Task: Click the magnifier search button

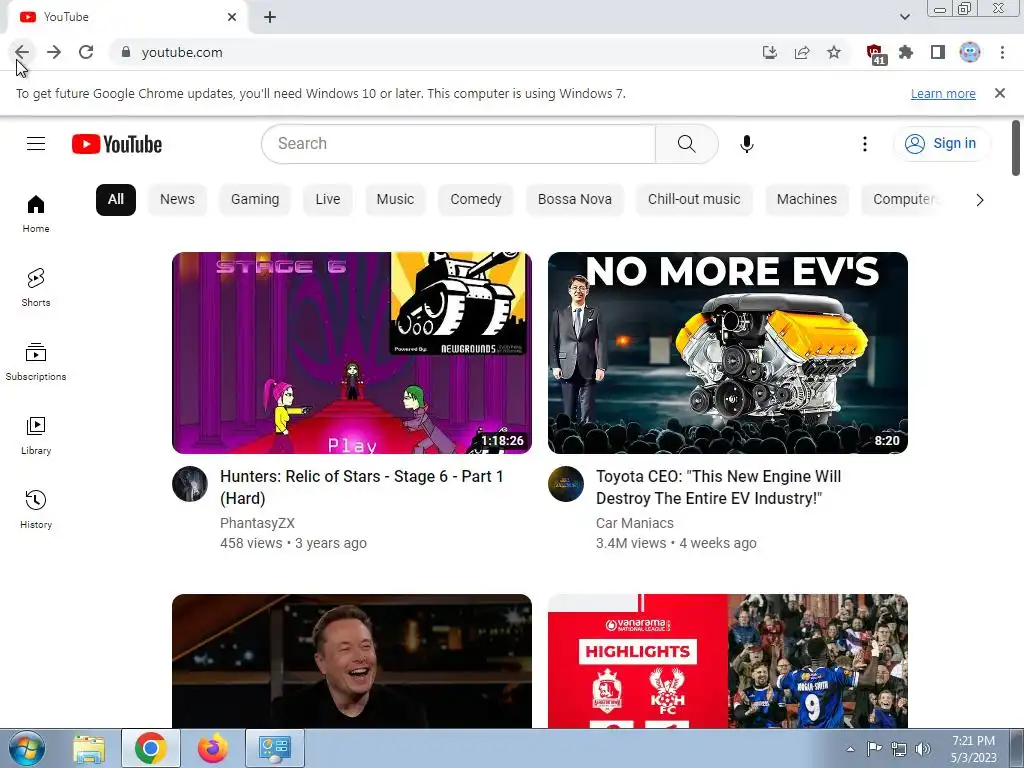Action: pos(686,144)
